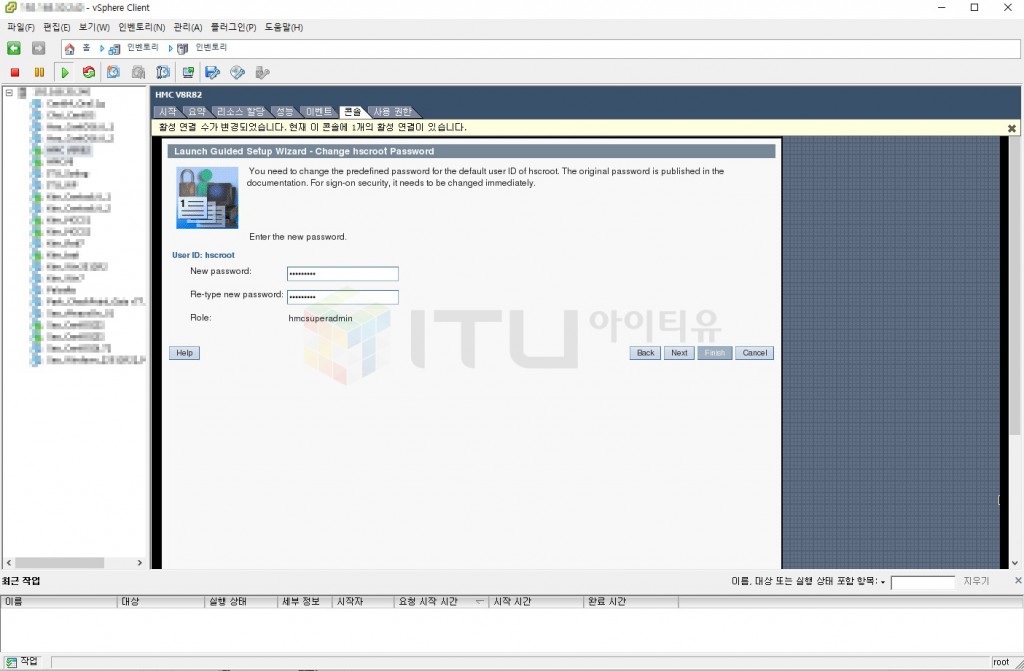
Task: Collapse the host tree root node
Action: [x=9, y=92]
